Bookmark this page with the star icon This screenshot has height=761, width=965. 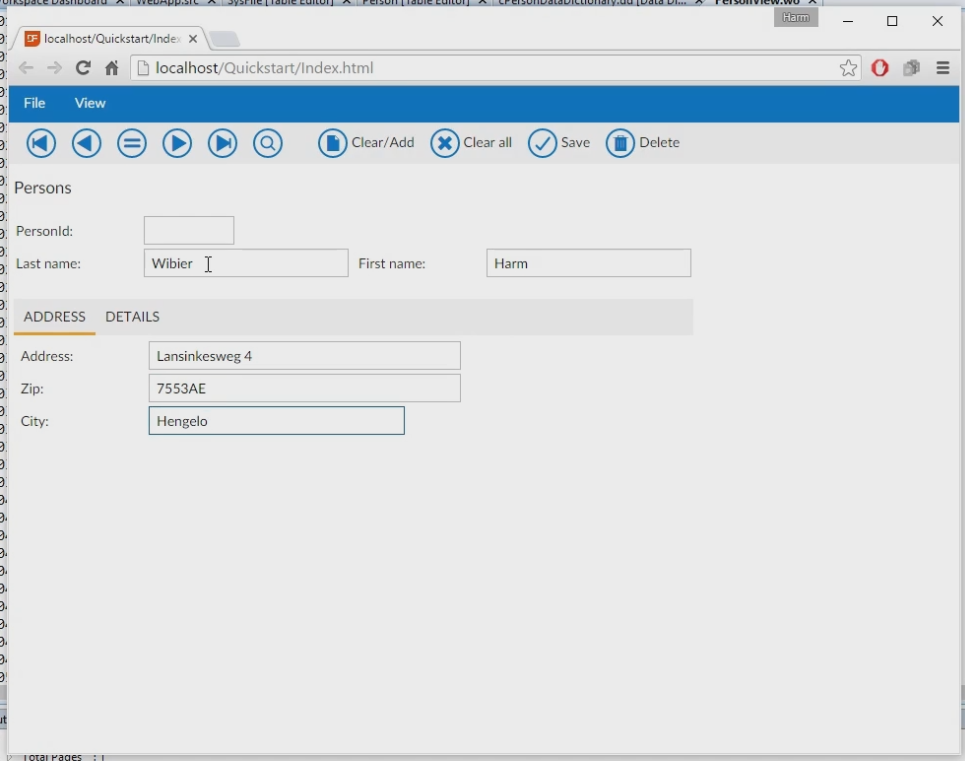coord(848,68)
